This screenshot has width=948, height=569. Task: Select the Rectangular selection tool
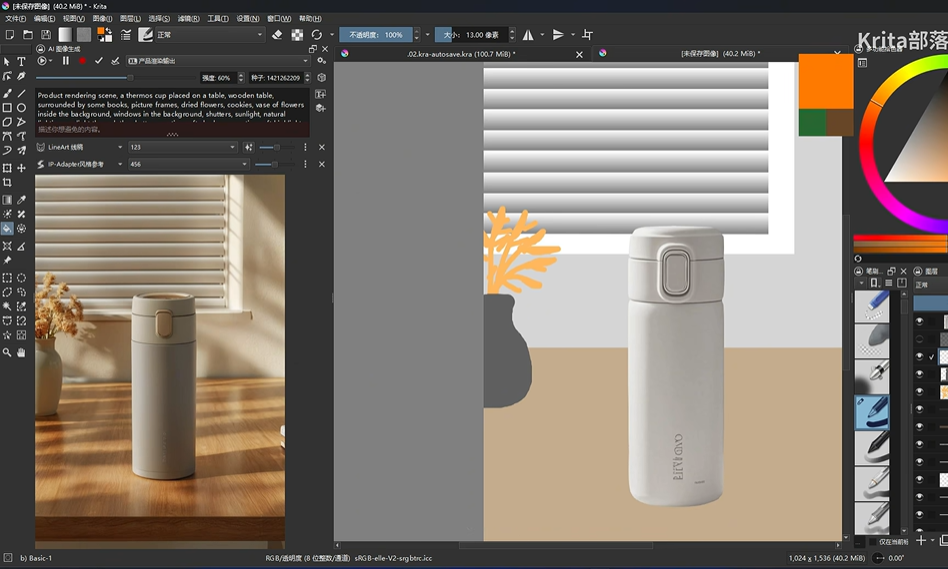pos(7,277)
